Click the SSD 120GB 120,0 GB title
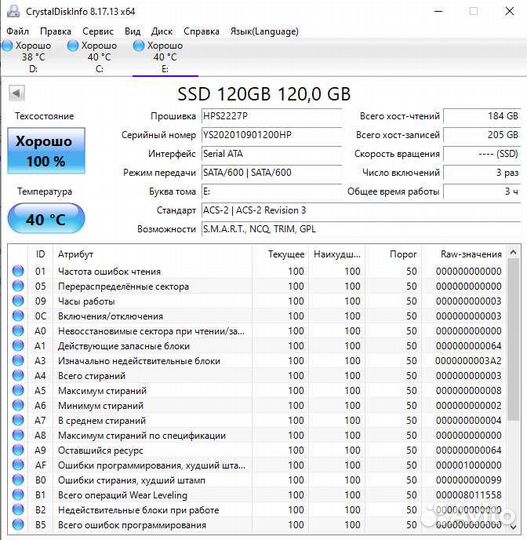 pos(264,94)
